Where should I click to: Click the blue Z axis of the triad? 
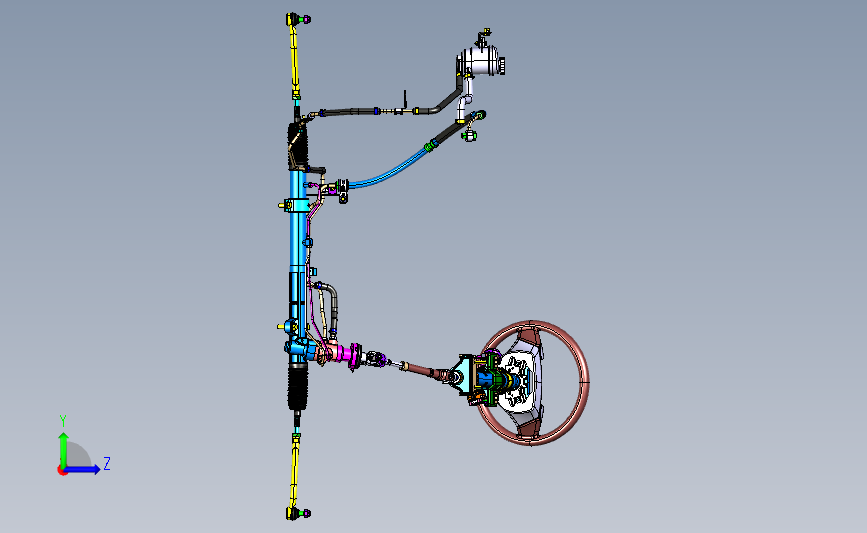[x=82, y=469]
